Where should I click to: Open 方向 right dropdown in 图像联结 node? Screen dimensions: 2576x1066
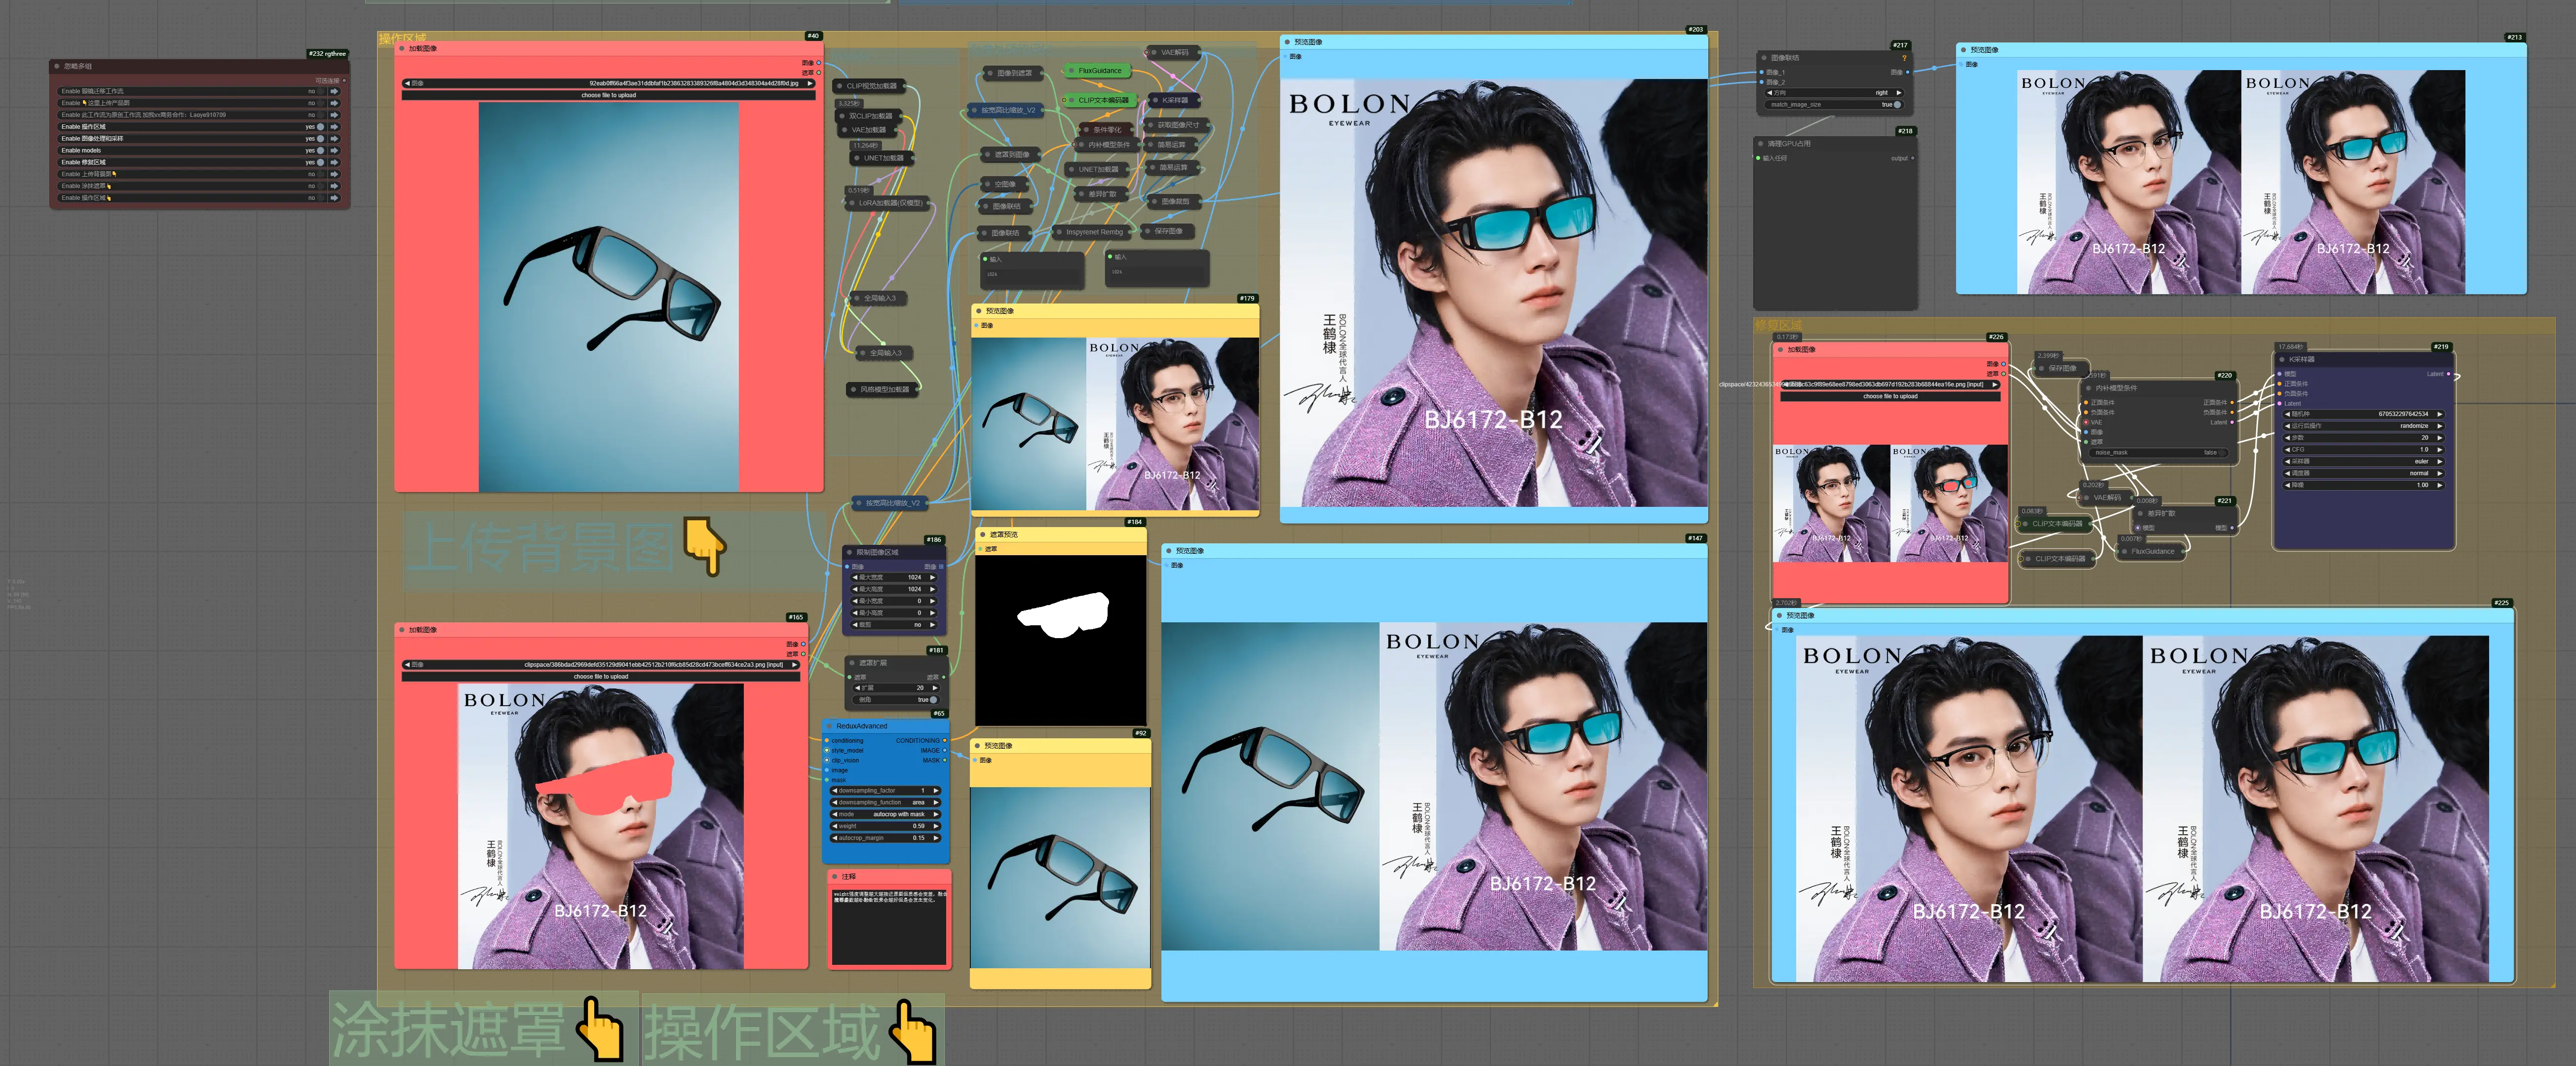pos(1833,93)
